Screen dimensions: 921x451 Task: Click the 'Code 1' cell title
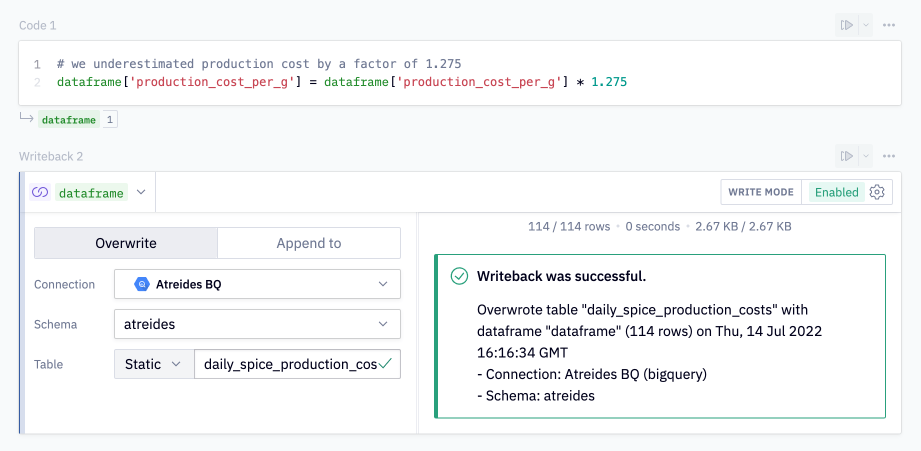tap(38, 25)
